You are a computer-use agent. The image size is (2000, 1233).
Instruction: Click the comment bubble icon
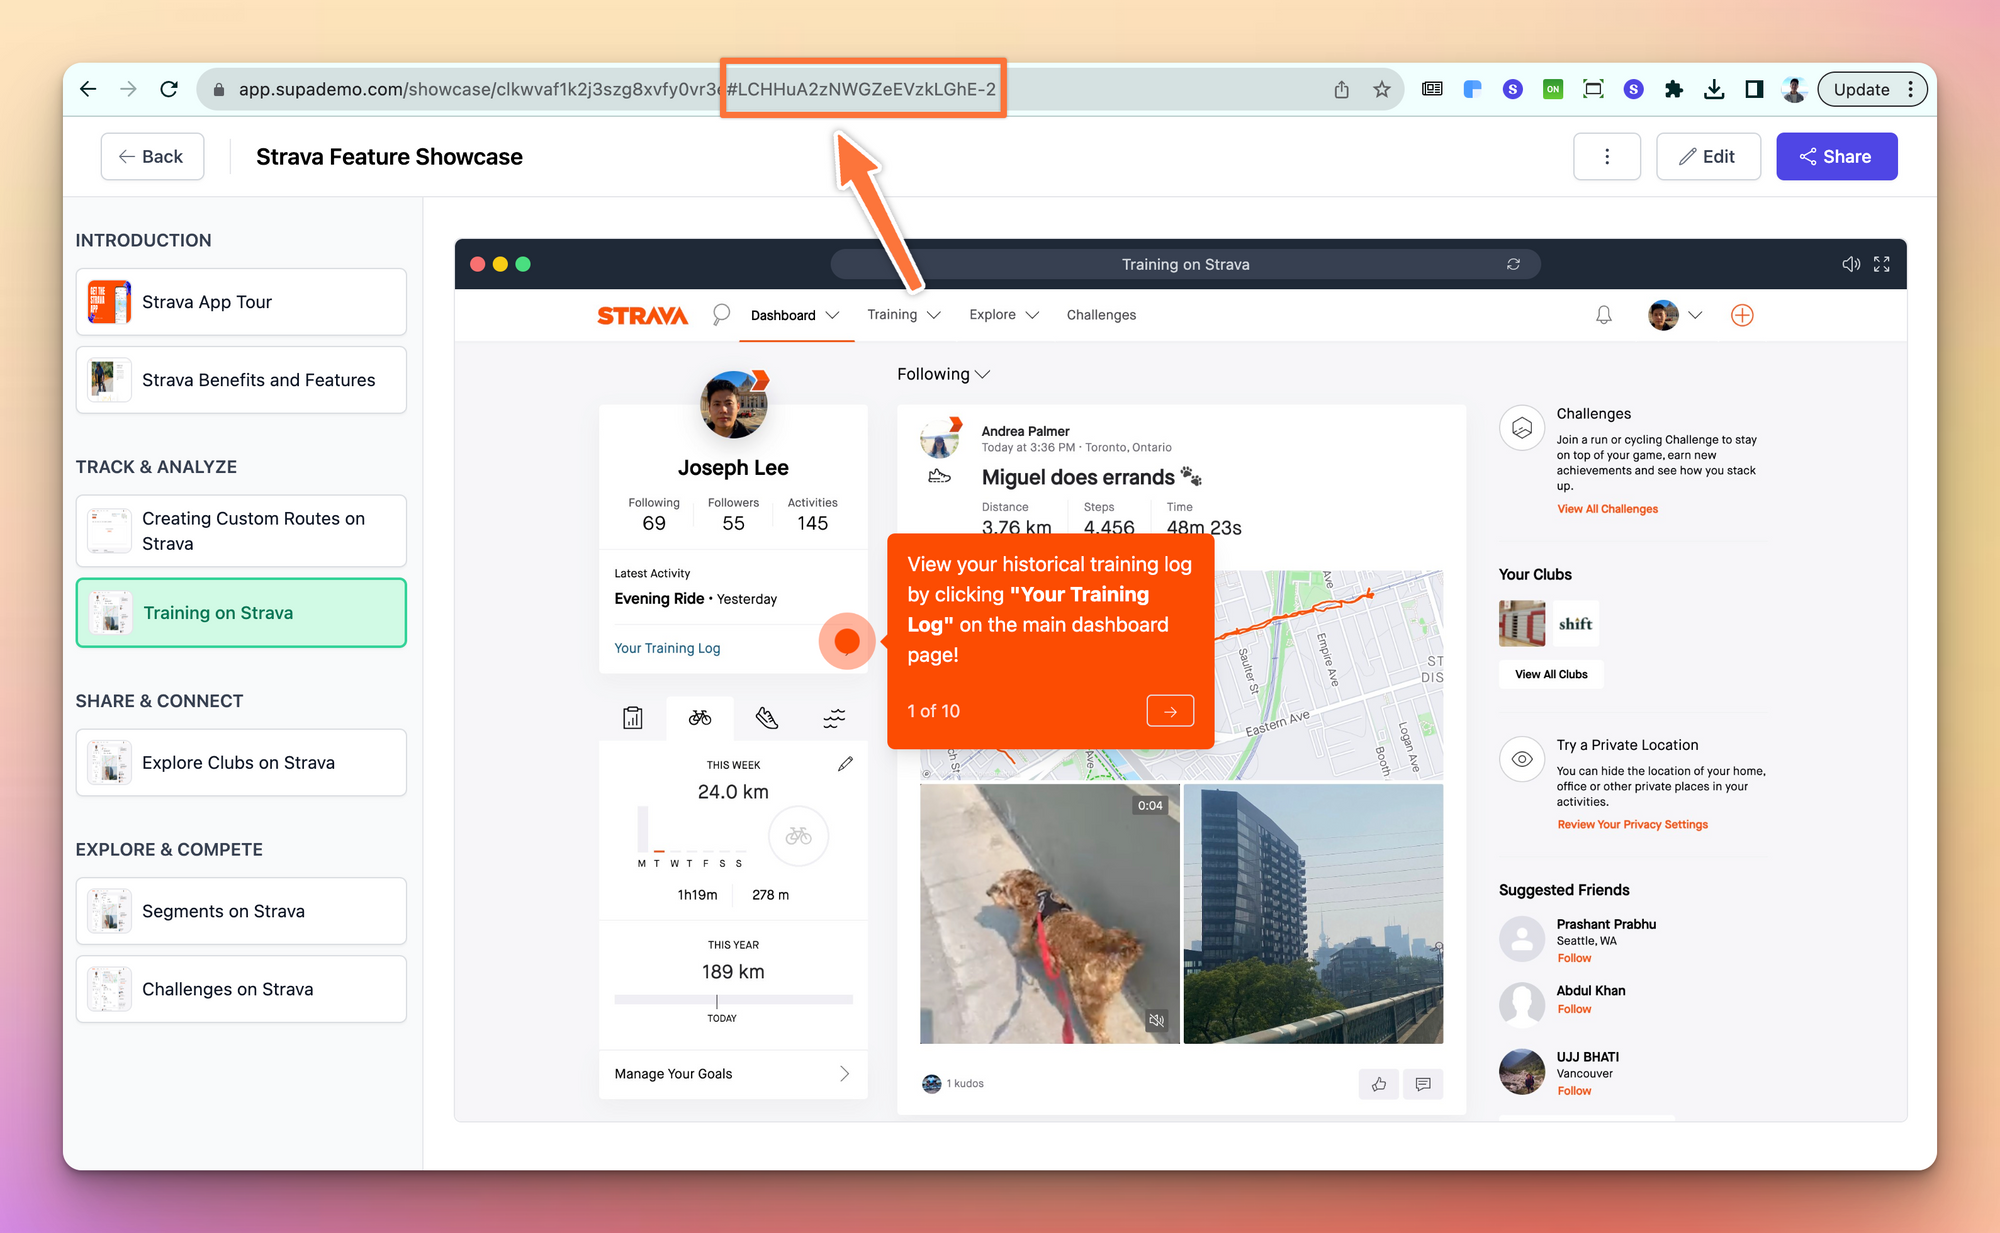pyautogui.click(x=1423, y=1084)
